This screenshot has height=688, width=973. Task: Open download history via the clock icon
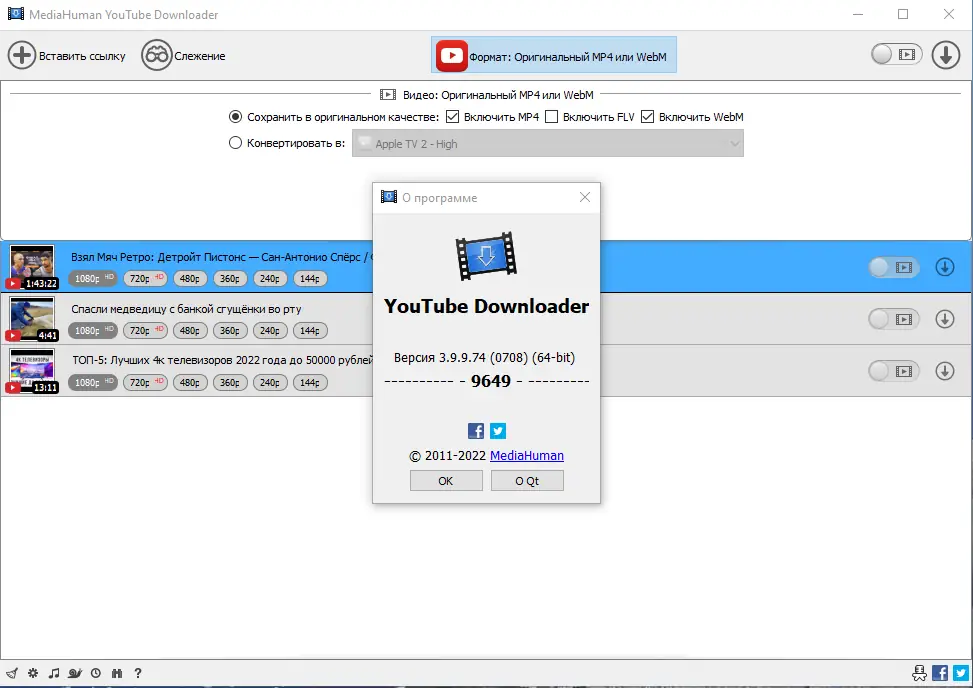pyautogui.click(x=95, y=673)
